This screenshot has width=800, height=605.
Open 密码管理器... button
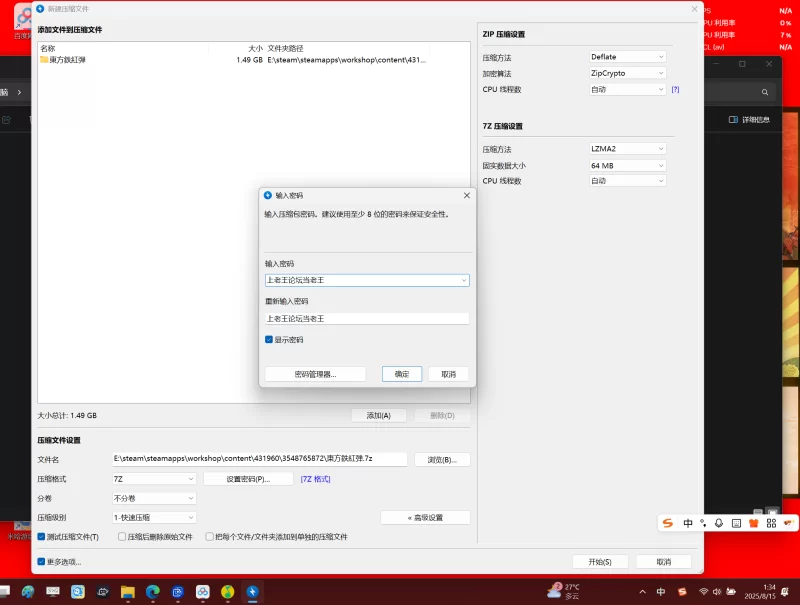coord(315,374)
